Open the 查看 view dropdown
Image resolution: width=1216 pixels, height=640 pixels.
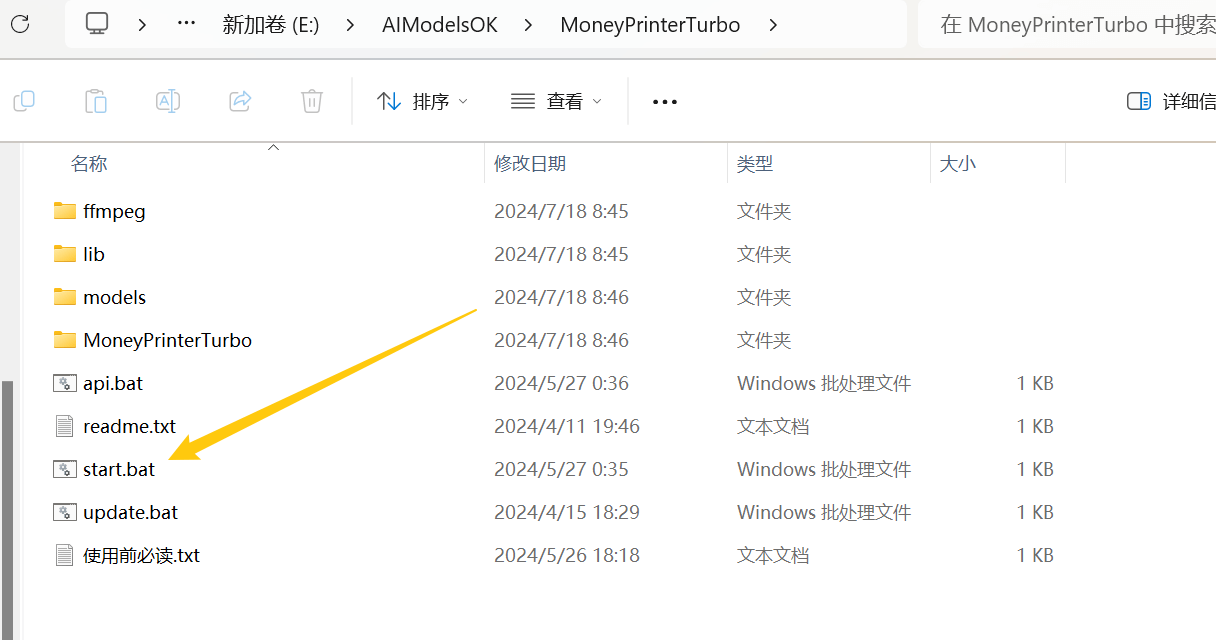pos(556,101)
